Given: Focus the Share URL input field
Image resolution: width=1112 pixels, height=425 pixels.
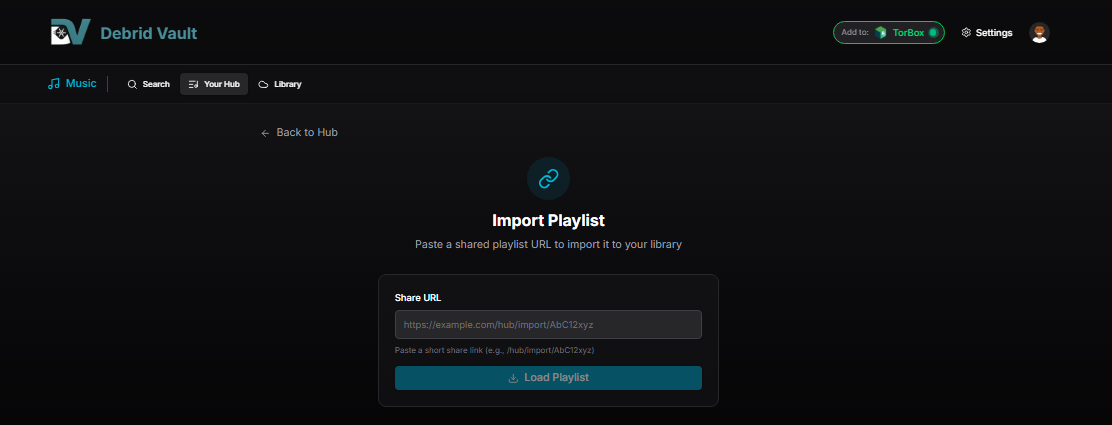Looking at the screenshot, I should pos(548,325).
